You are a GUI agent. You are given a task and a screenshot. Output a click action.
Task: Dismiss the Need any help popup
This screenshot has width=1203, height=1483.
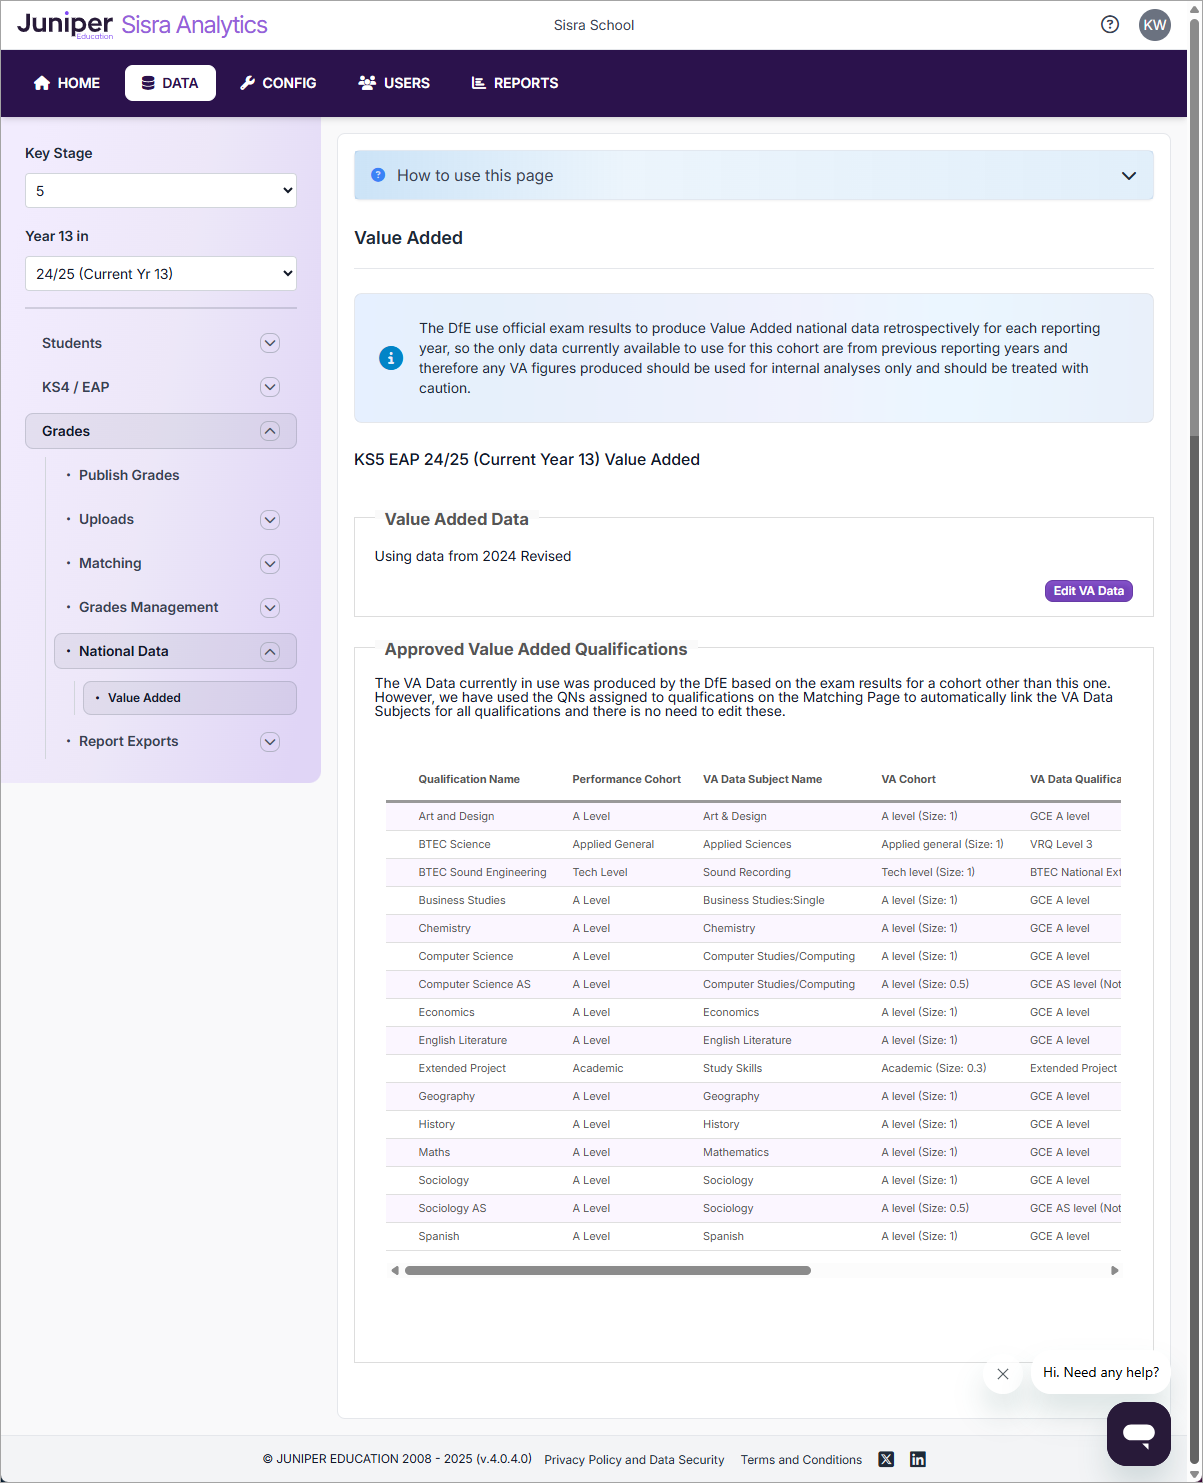coord(1003,1374)
